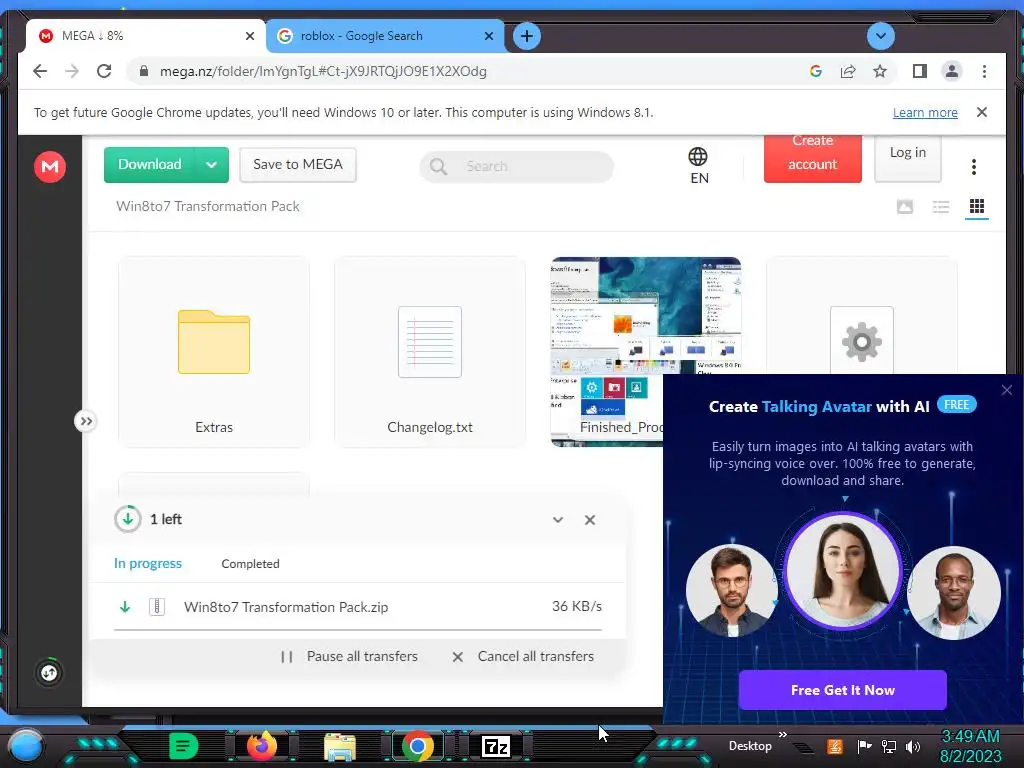Open the Start orb on taskbar
This screenshot has width=1024, height=768.
[27, 746]
